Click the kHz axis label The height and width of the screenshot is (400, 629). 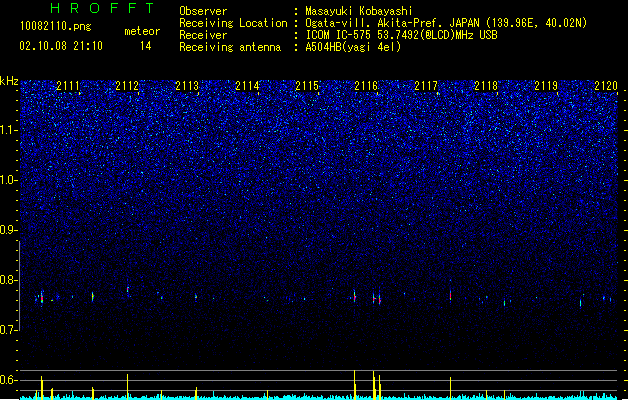9,81
